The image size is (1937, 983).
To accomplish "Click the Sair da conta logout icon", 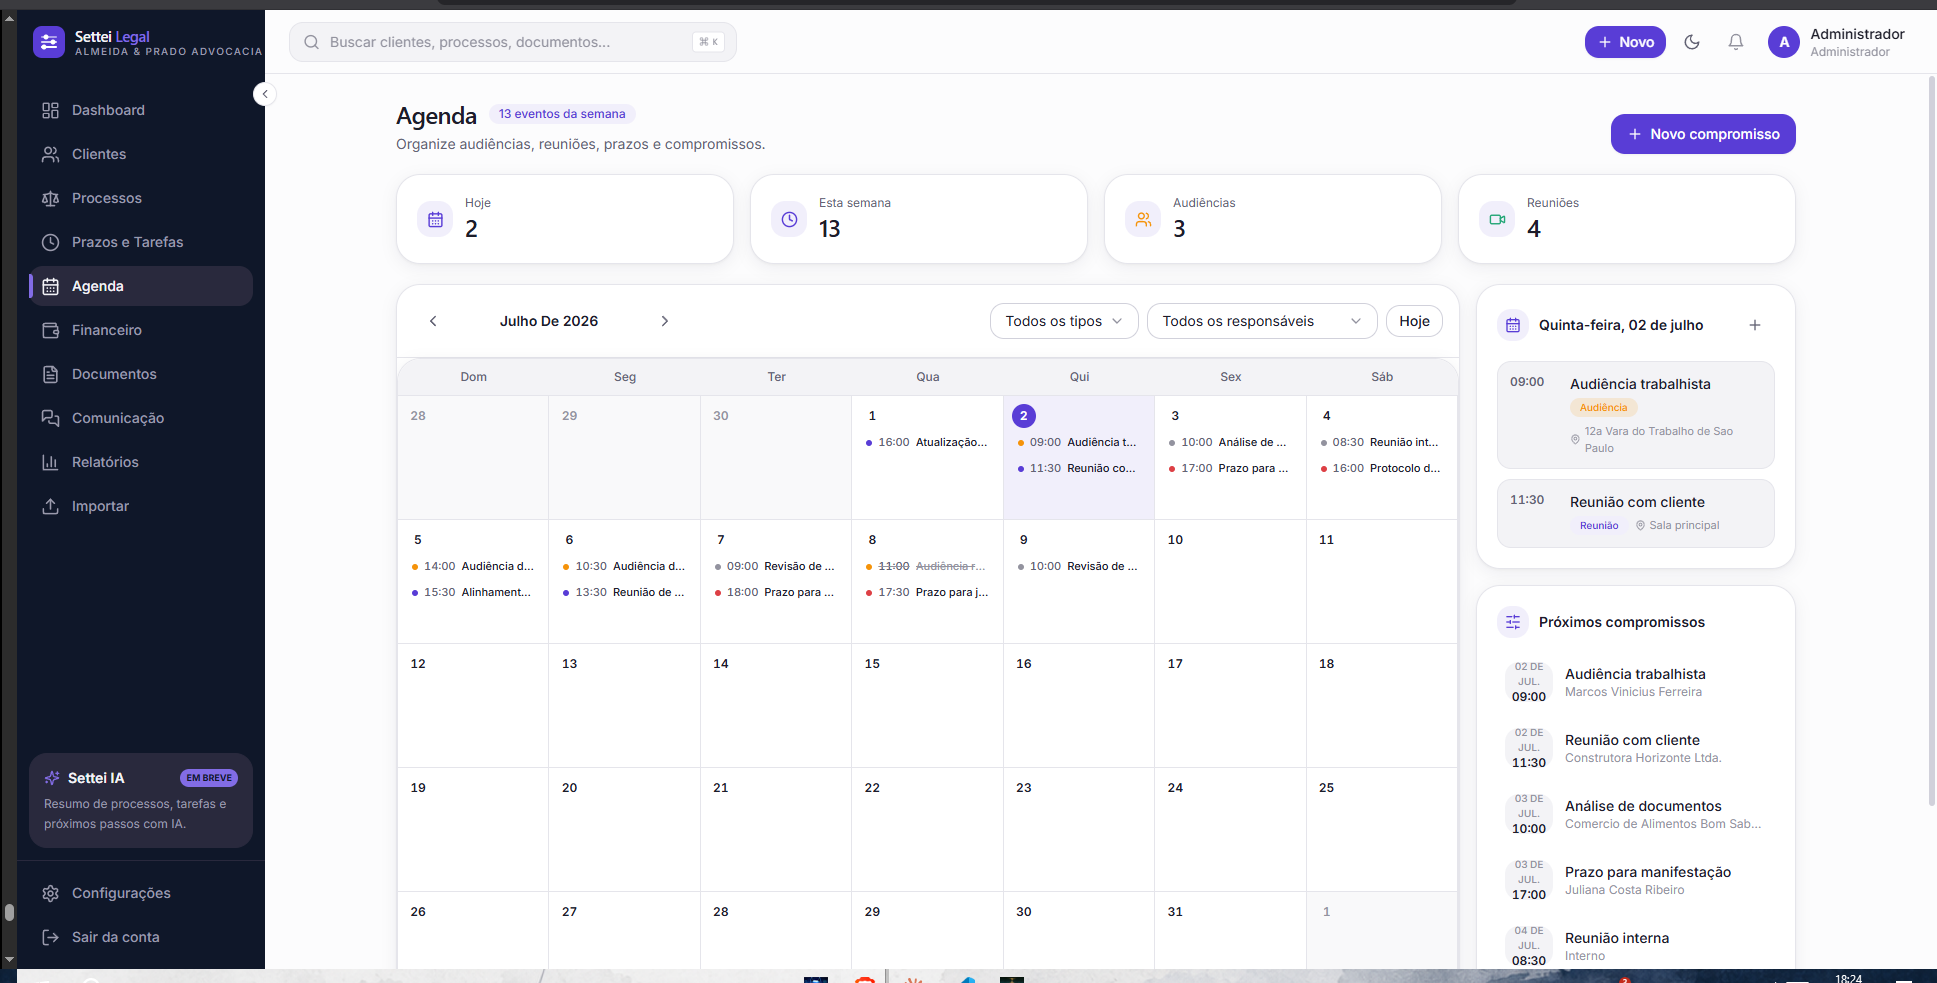I will pos(50,937).
